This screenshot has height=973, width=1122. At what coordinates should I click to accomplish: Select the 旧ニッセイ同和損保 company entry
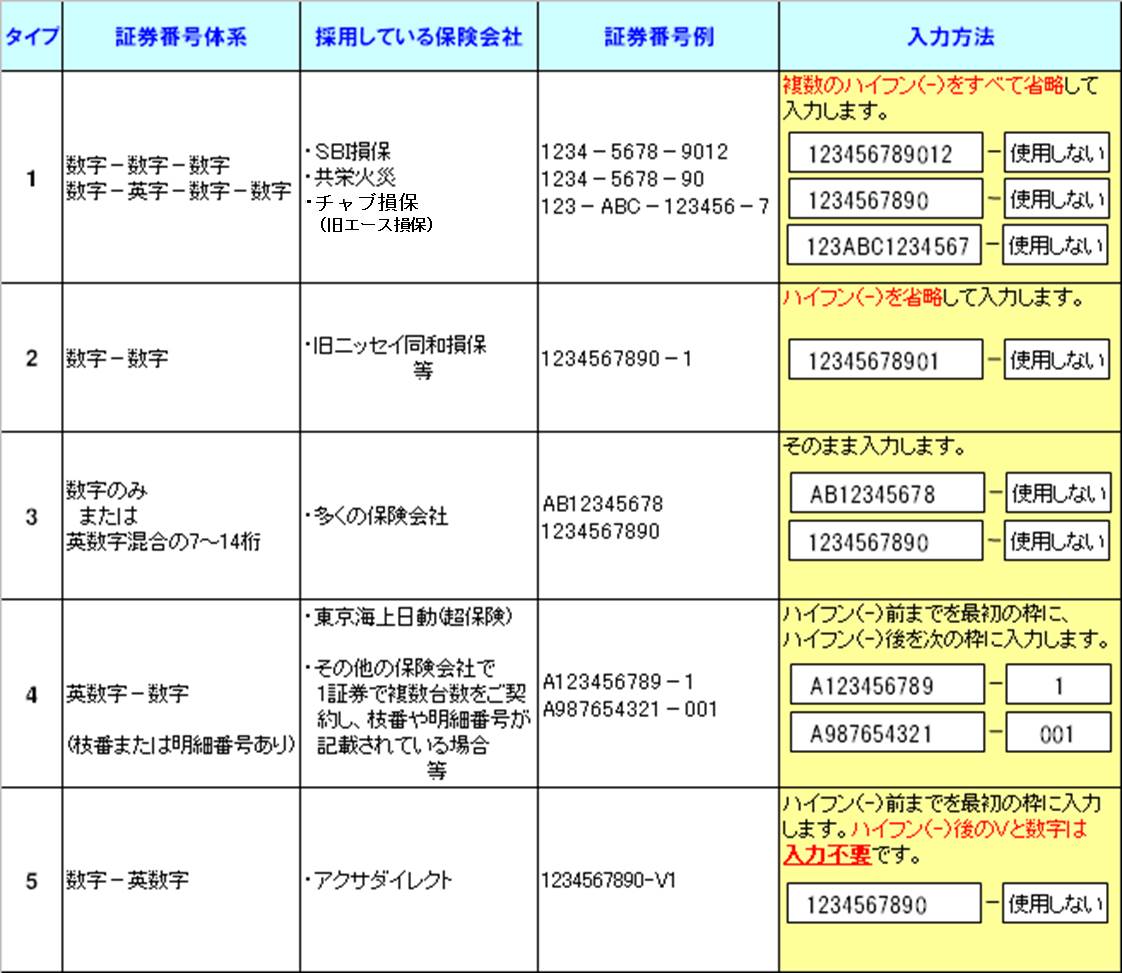tap(400, 346)
